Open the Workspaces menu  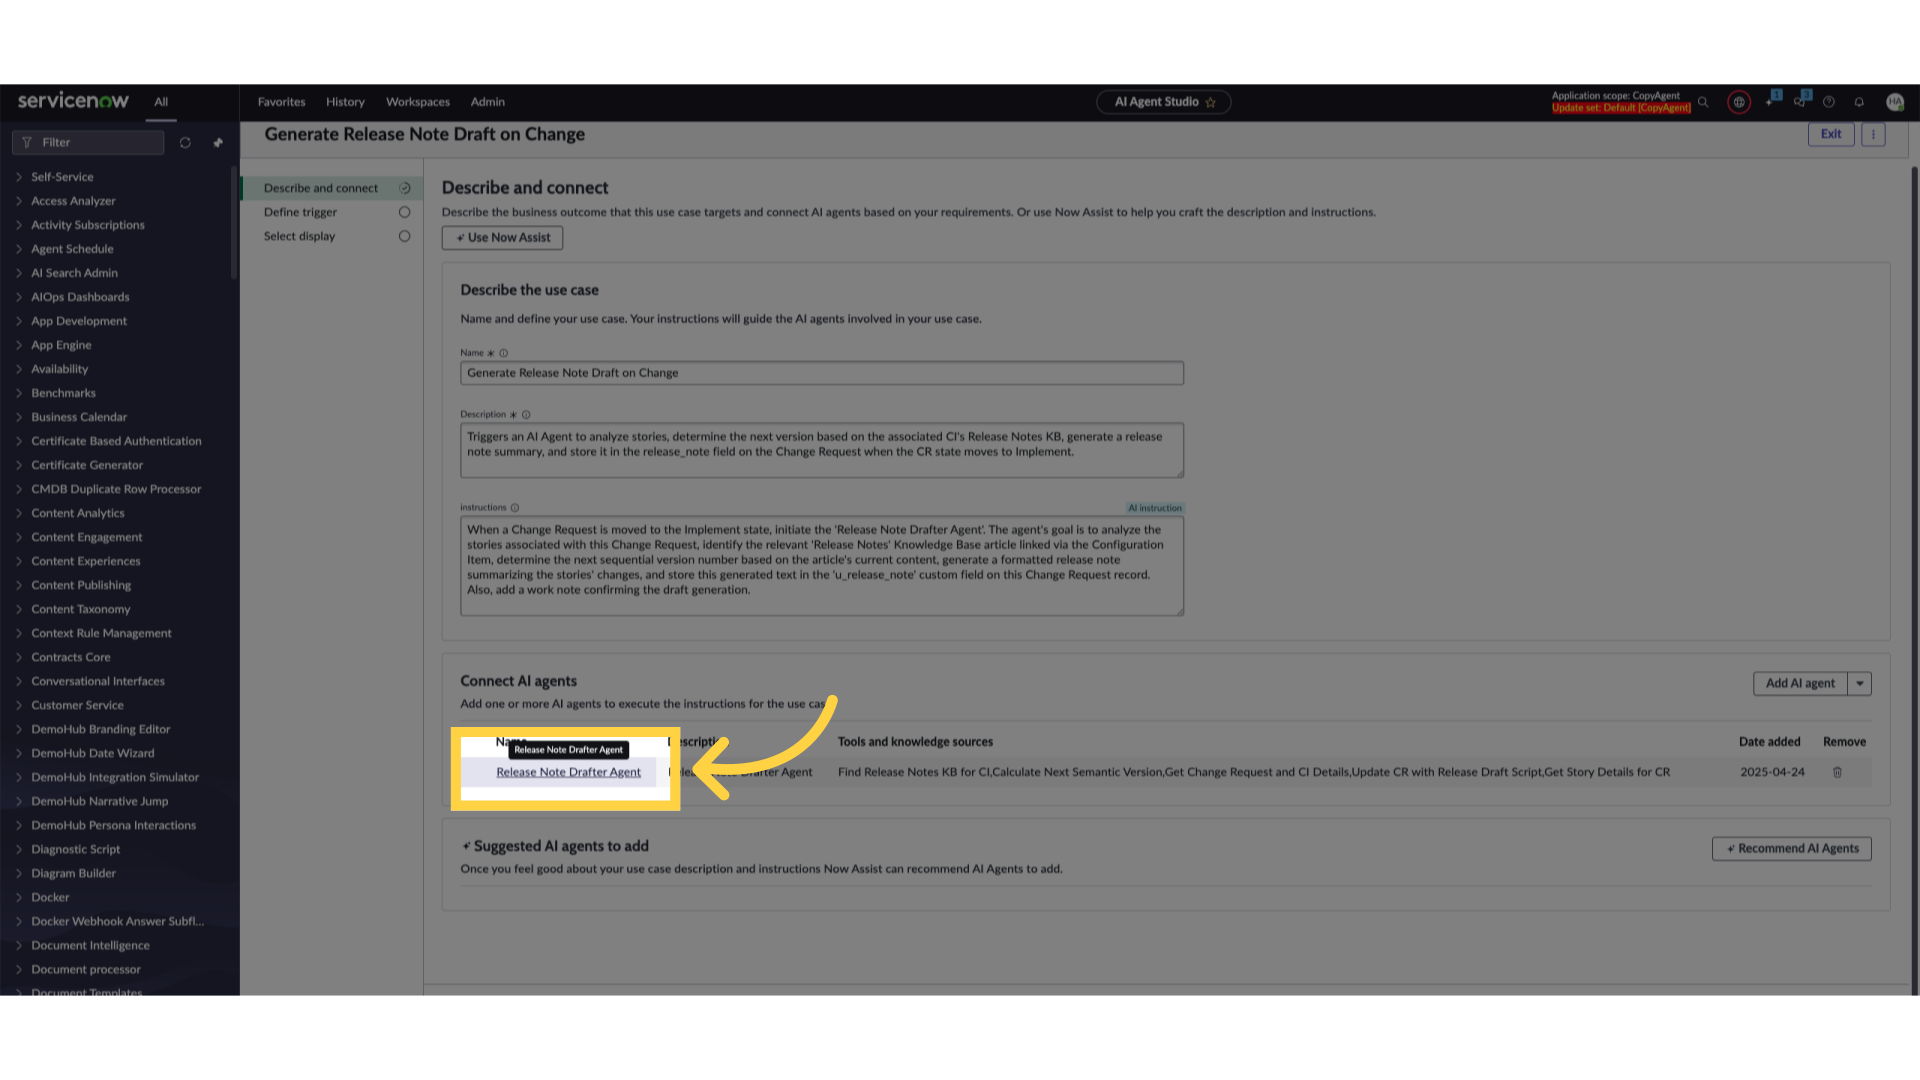click(x=418, y=102)
